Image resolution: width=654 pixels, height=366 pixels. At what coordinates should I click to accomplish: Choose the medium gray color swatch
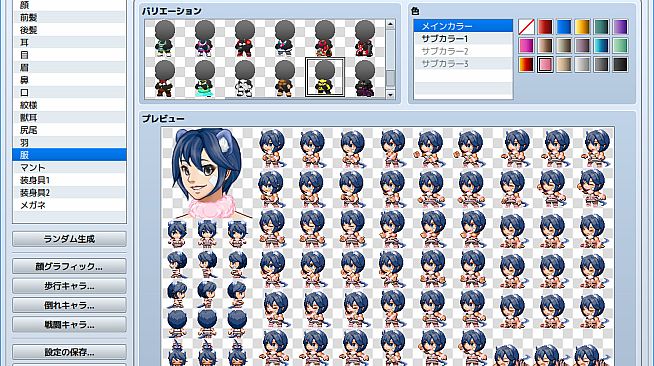[x=601, y=65]
